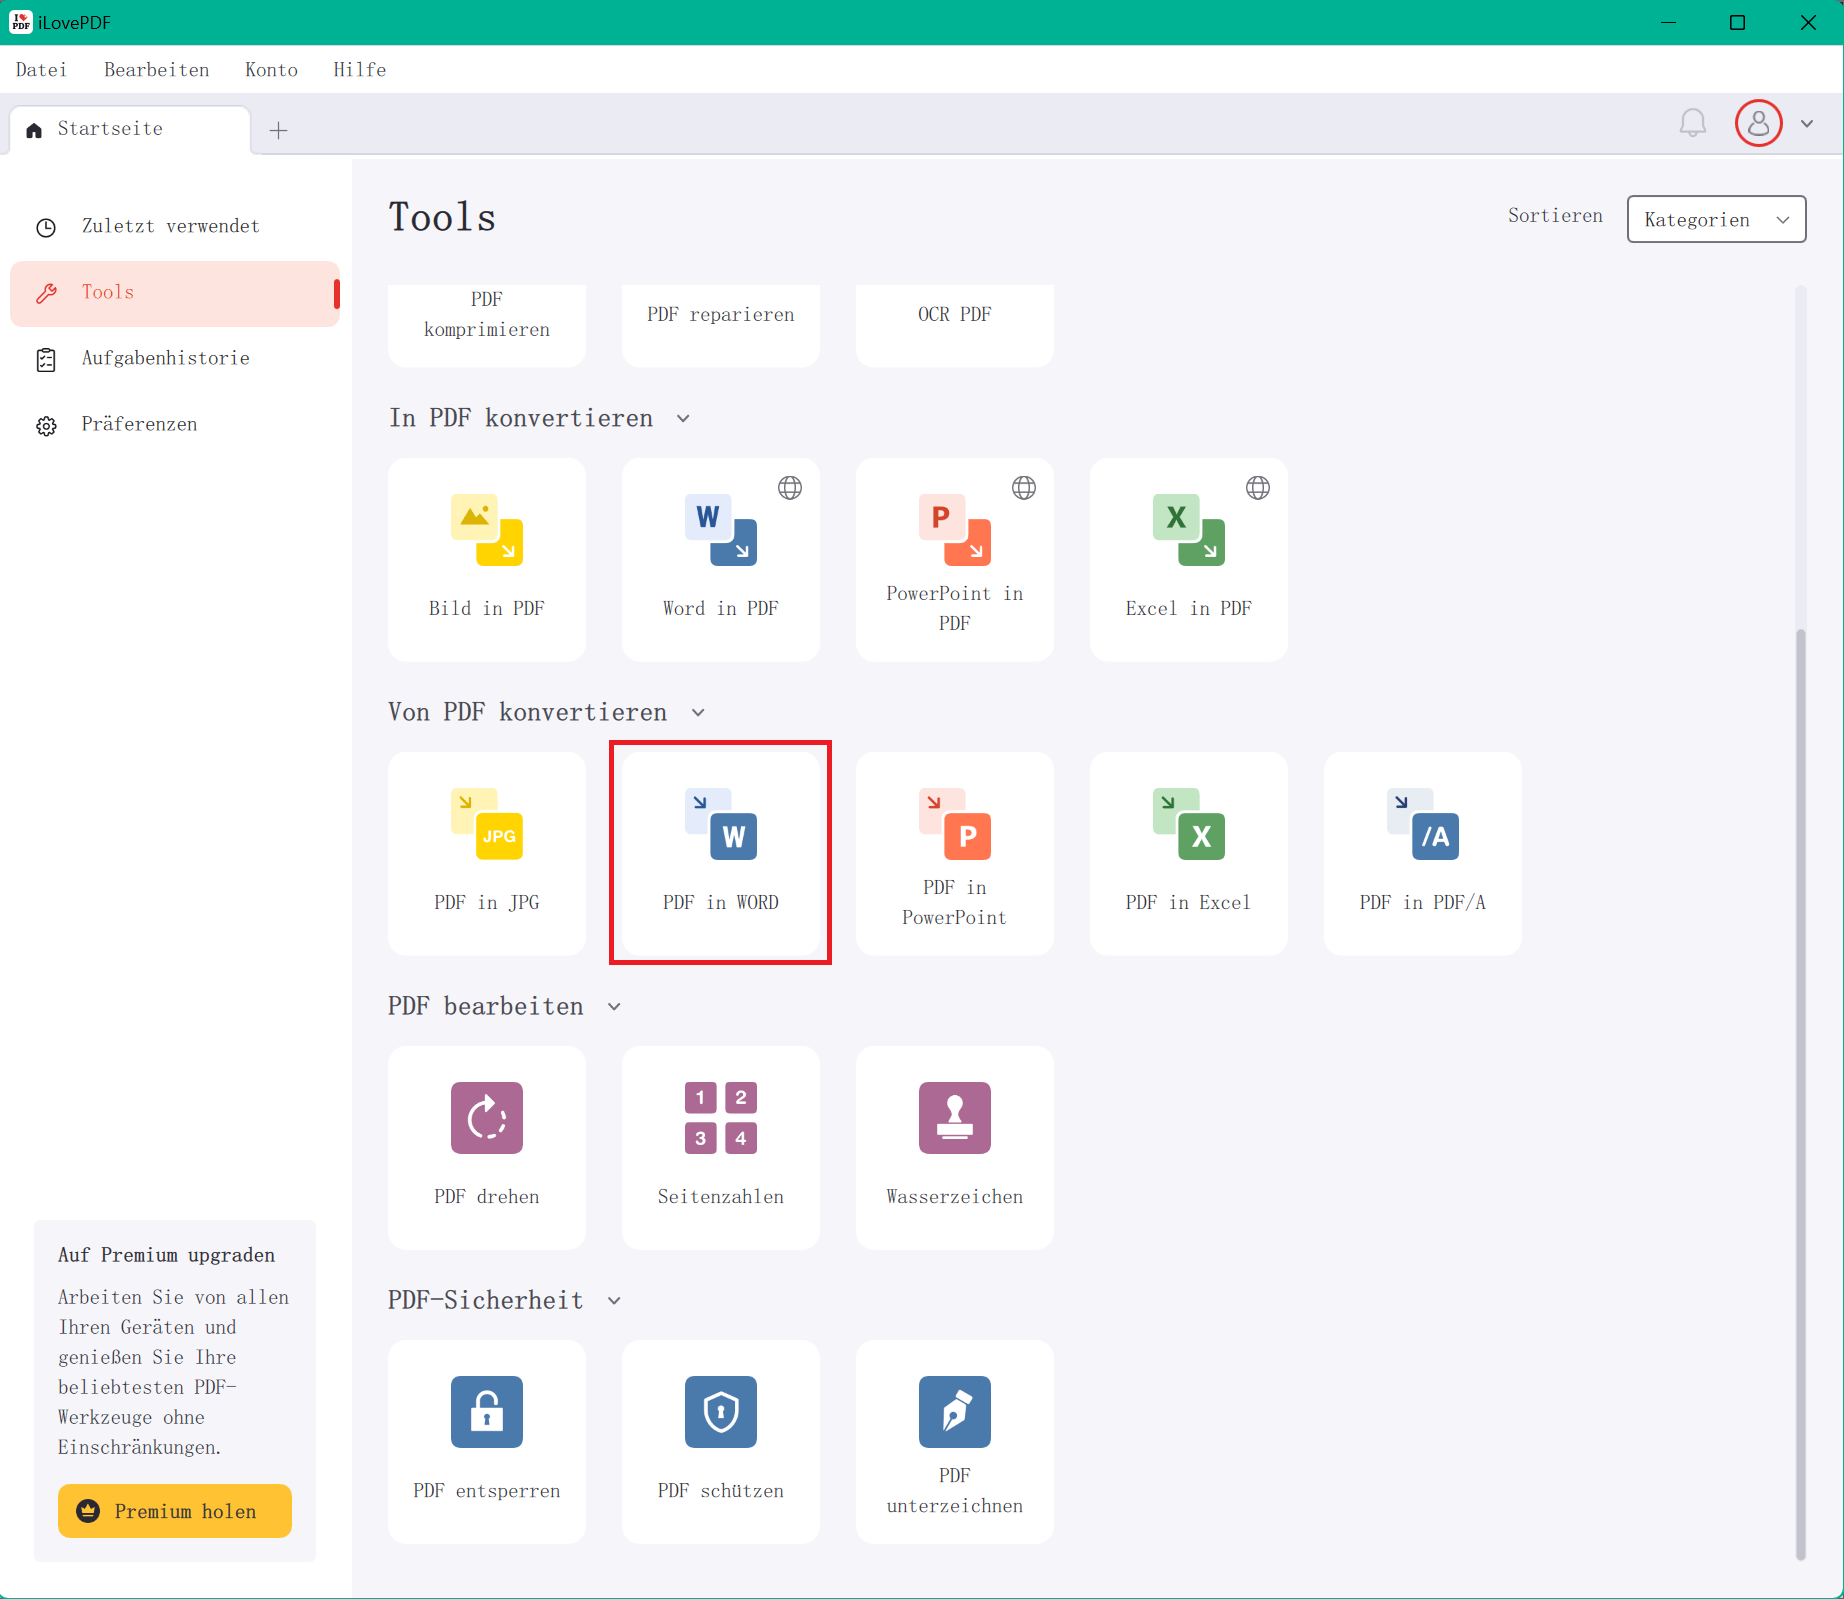Open the Bild in PDF tool

tap(487, 559)
